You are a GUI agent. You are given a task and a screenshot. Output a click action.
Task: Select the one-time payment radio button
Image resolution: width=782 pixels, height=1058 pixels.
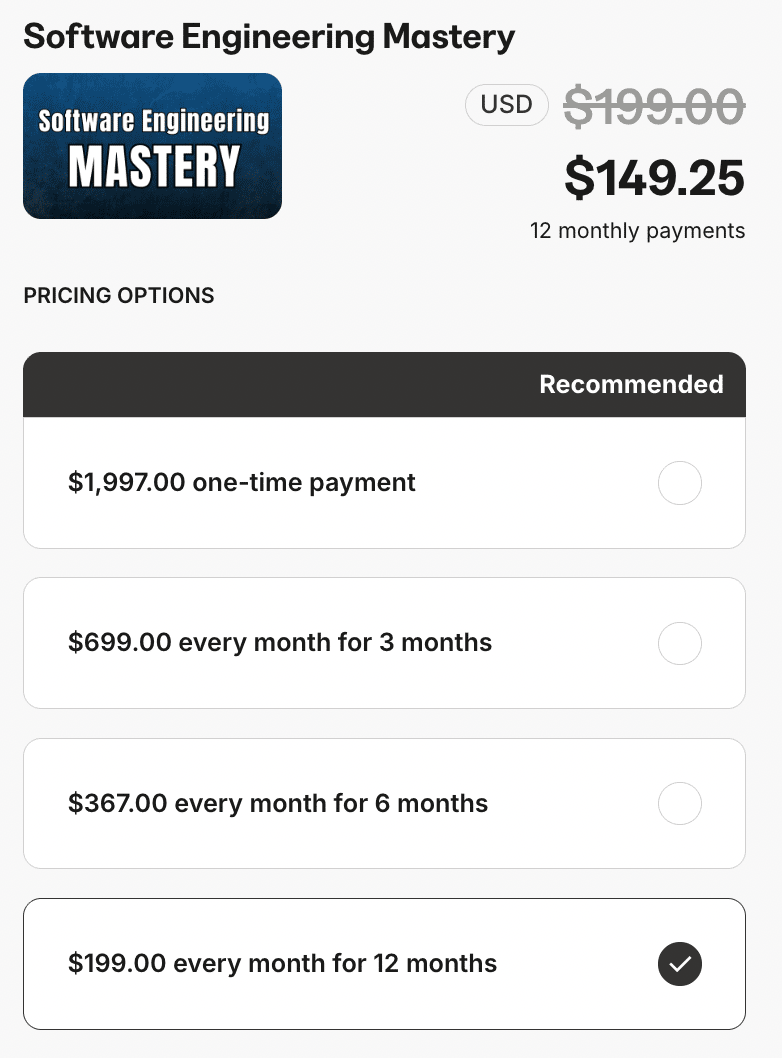click(x=680, y=484)
